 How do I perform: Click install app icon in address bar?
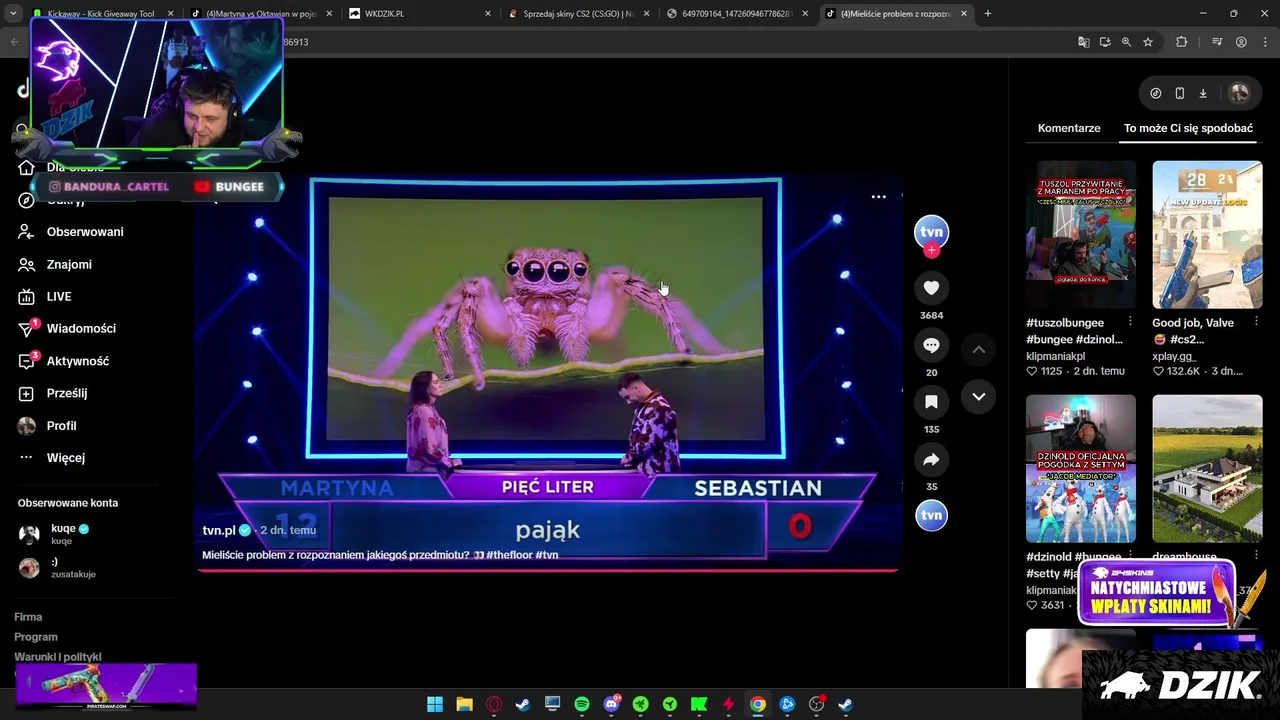pyautogui.click(x=1105, y=42)
